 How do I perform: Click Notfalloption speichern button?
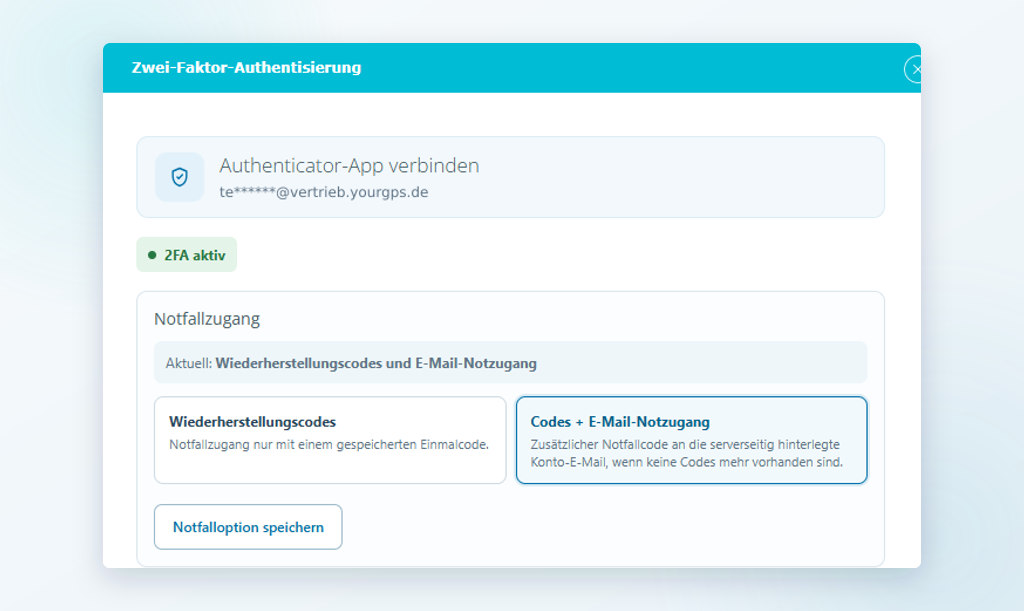coord(248,527)
